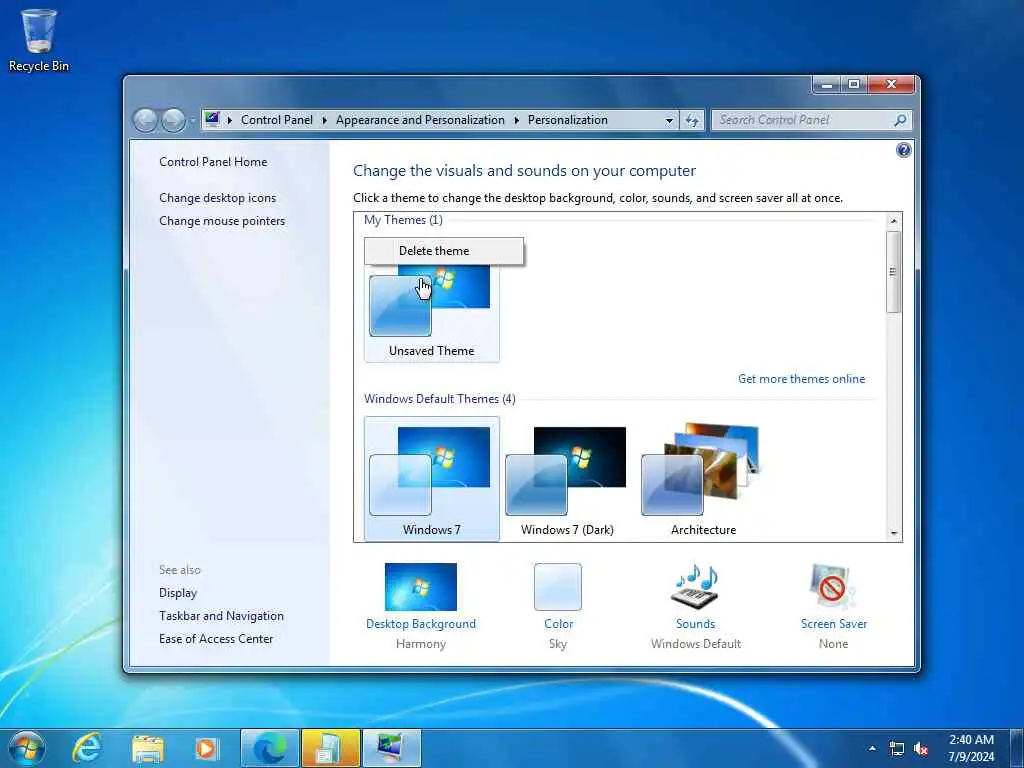Open the Sounds settings icon
This screenshot has width=1024, height=768.
(x=696, y=586)
